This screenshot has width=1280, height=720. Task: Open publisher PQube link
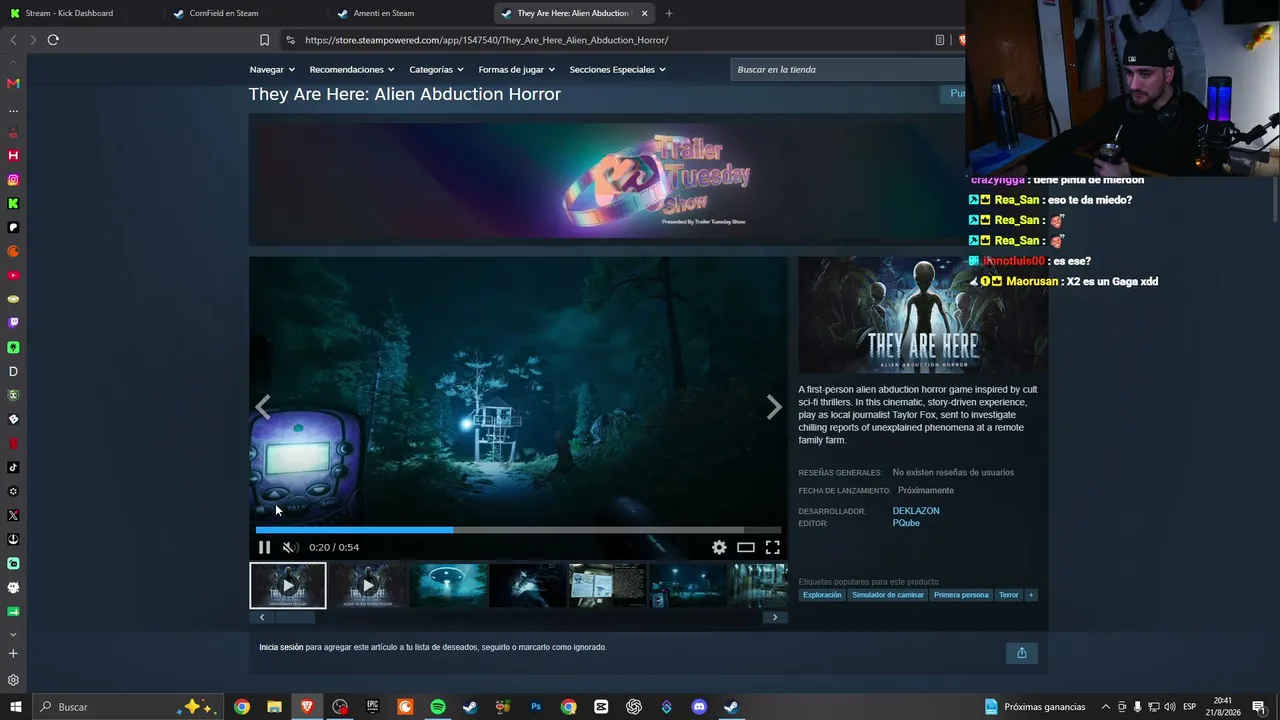tap(906, 523)
